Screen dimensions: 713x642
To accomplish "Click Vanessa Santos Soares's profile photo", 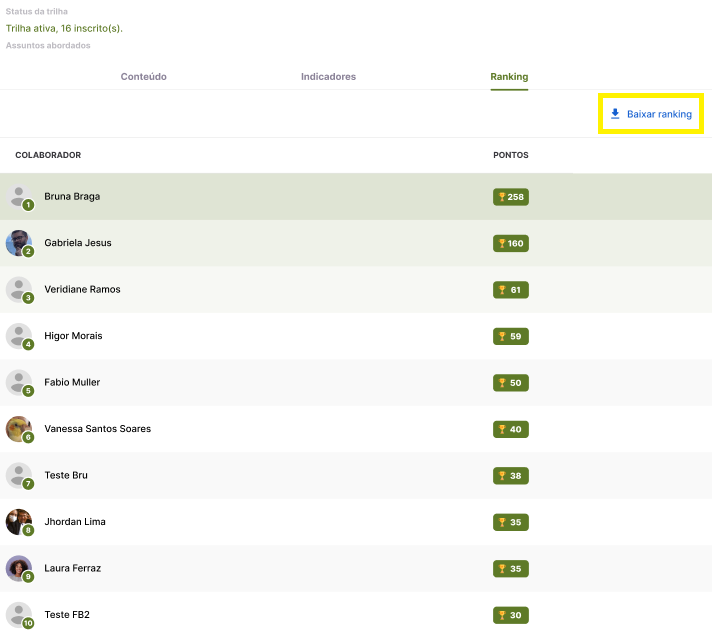I will [19, 429].
